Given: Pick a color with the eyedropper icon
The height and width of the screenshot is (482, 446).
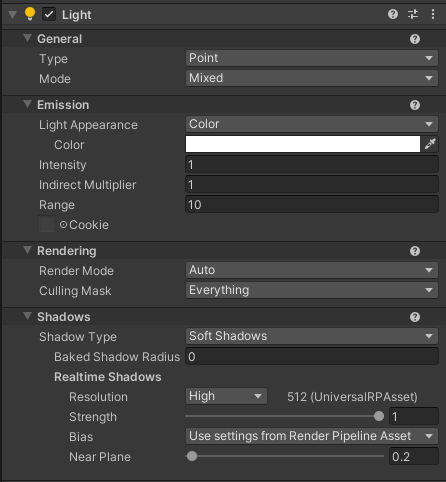Looking at the screenshot, I should [x=430, y=144].
